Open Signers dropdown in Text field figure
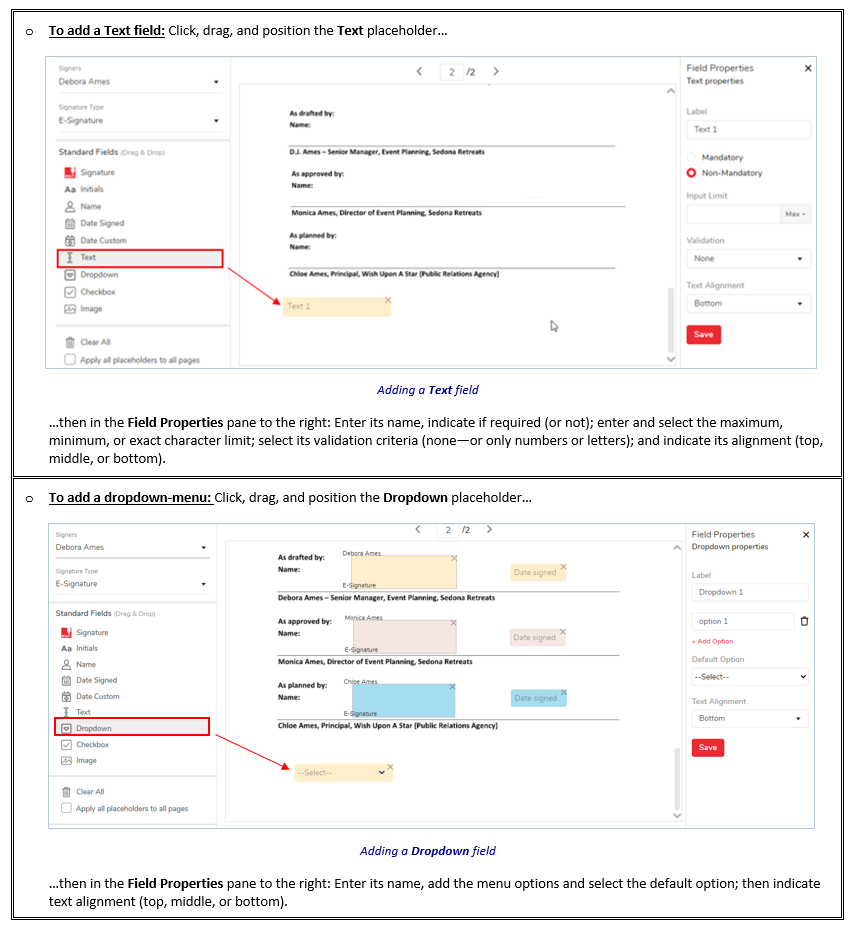Screen dimensions: 852x932 pos(139,82)
